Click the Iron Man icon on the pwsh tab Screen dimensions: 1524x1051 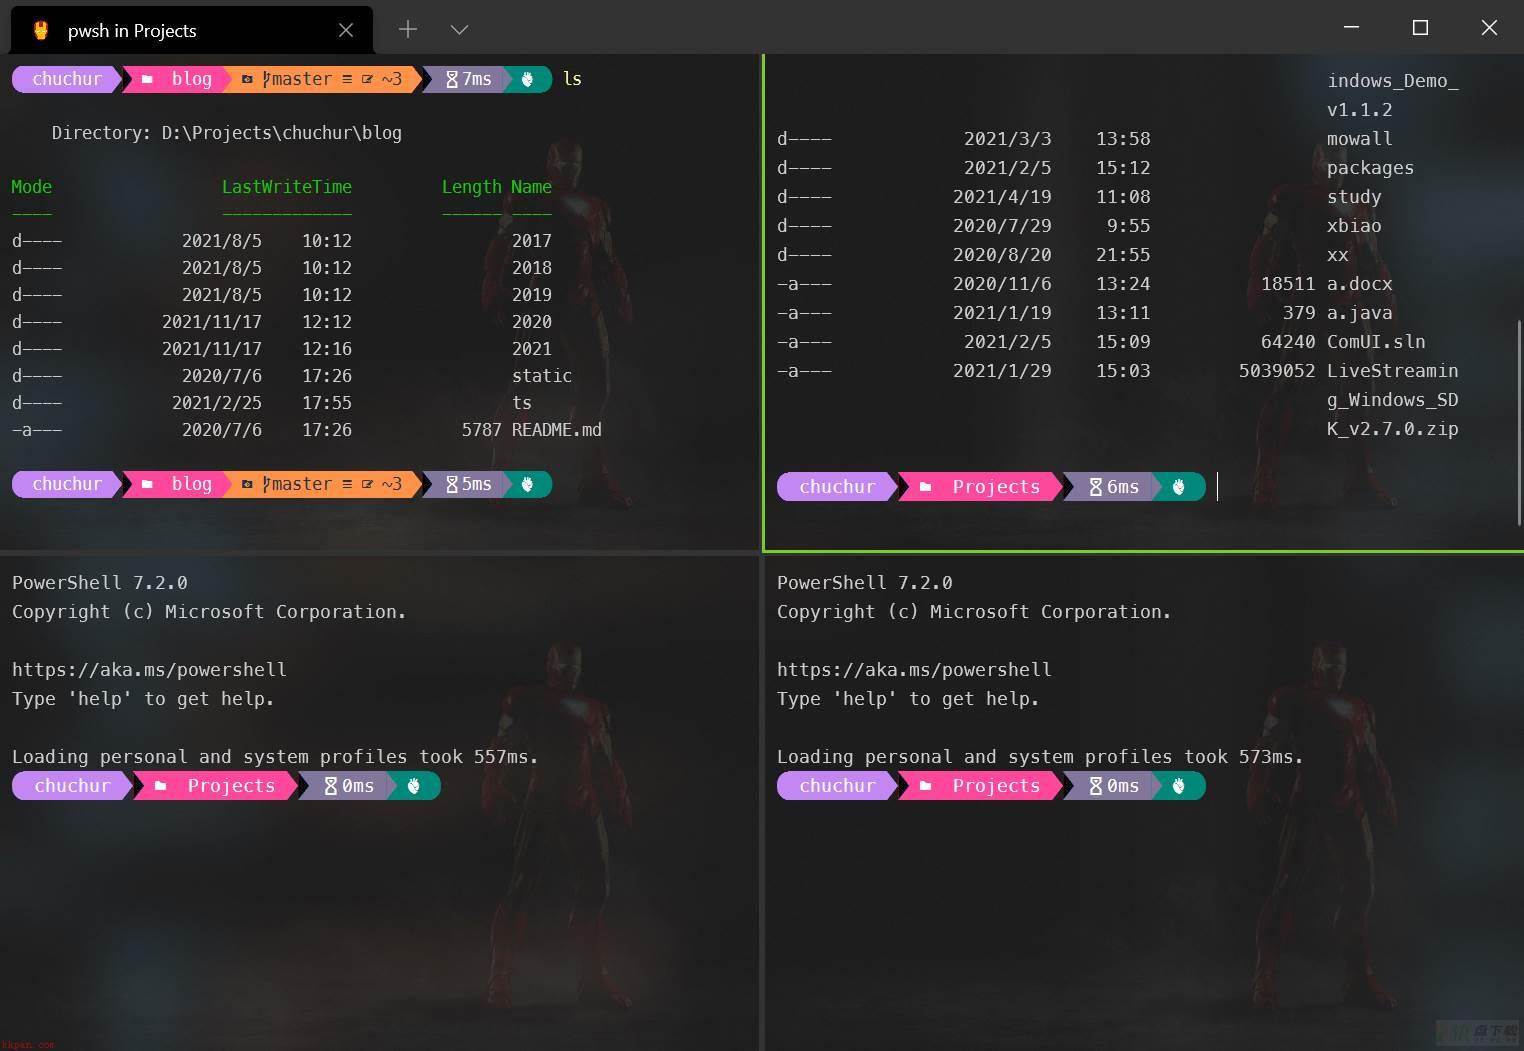click(x=41, y=30)
